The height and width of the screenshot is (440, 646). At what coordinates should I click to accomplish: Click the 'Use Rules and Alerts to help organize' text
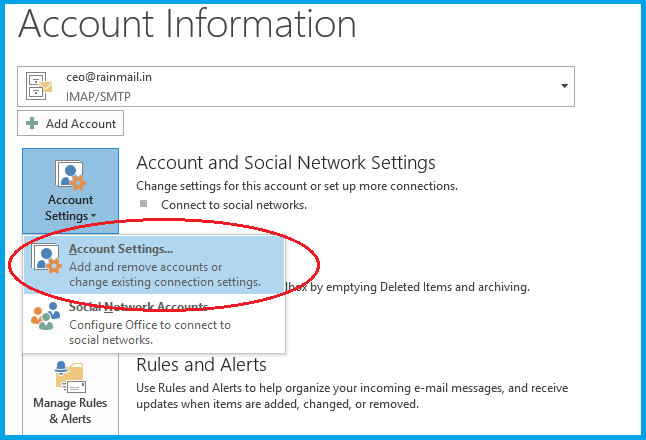(x=352, y=396)
